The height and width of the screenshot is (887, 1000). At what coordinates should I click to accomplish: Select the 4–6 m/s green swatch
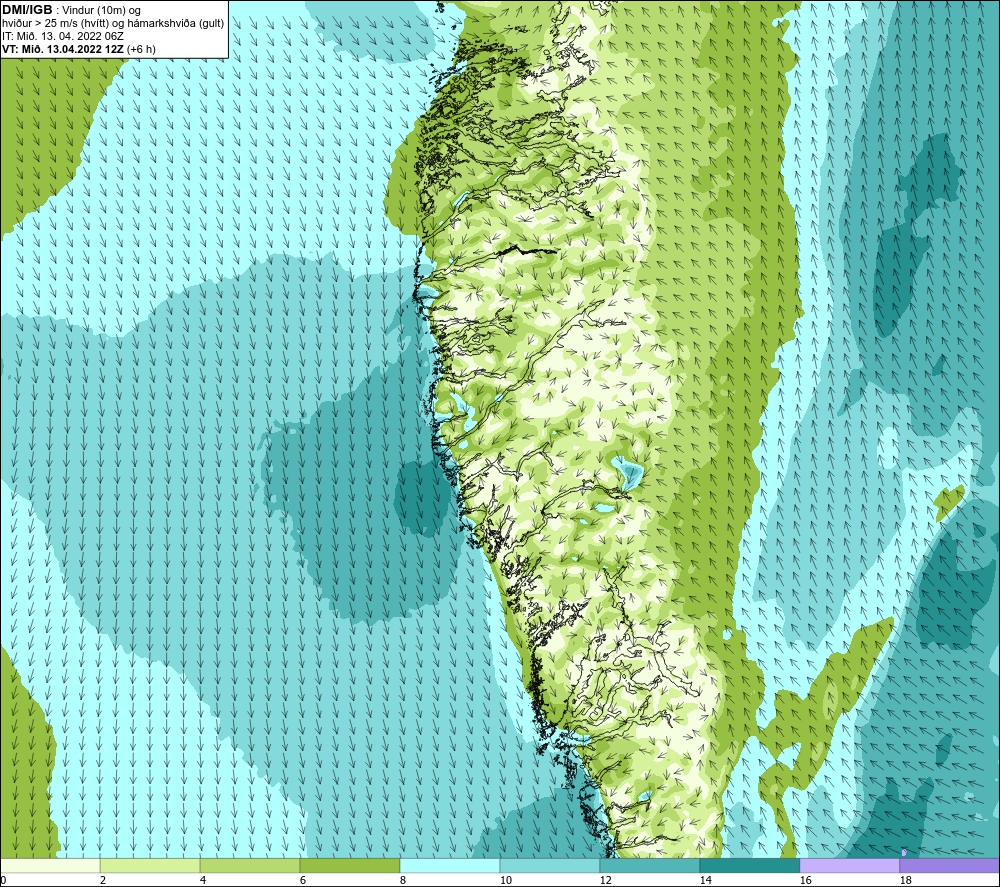[x=250, y=865]
